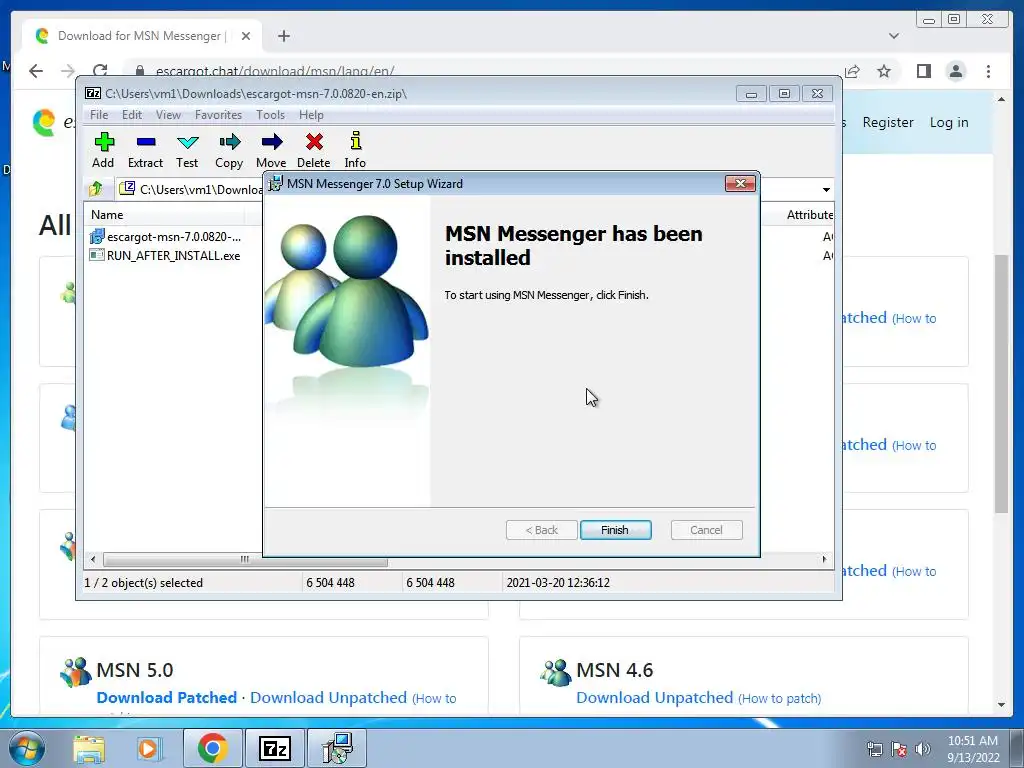Click the Register link on Escargot page
The image size is (1024, 768).
pyautogui.click(x=888, y=122)
